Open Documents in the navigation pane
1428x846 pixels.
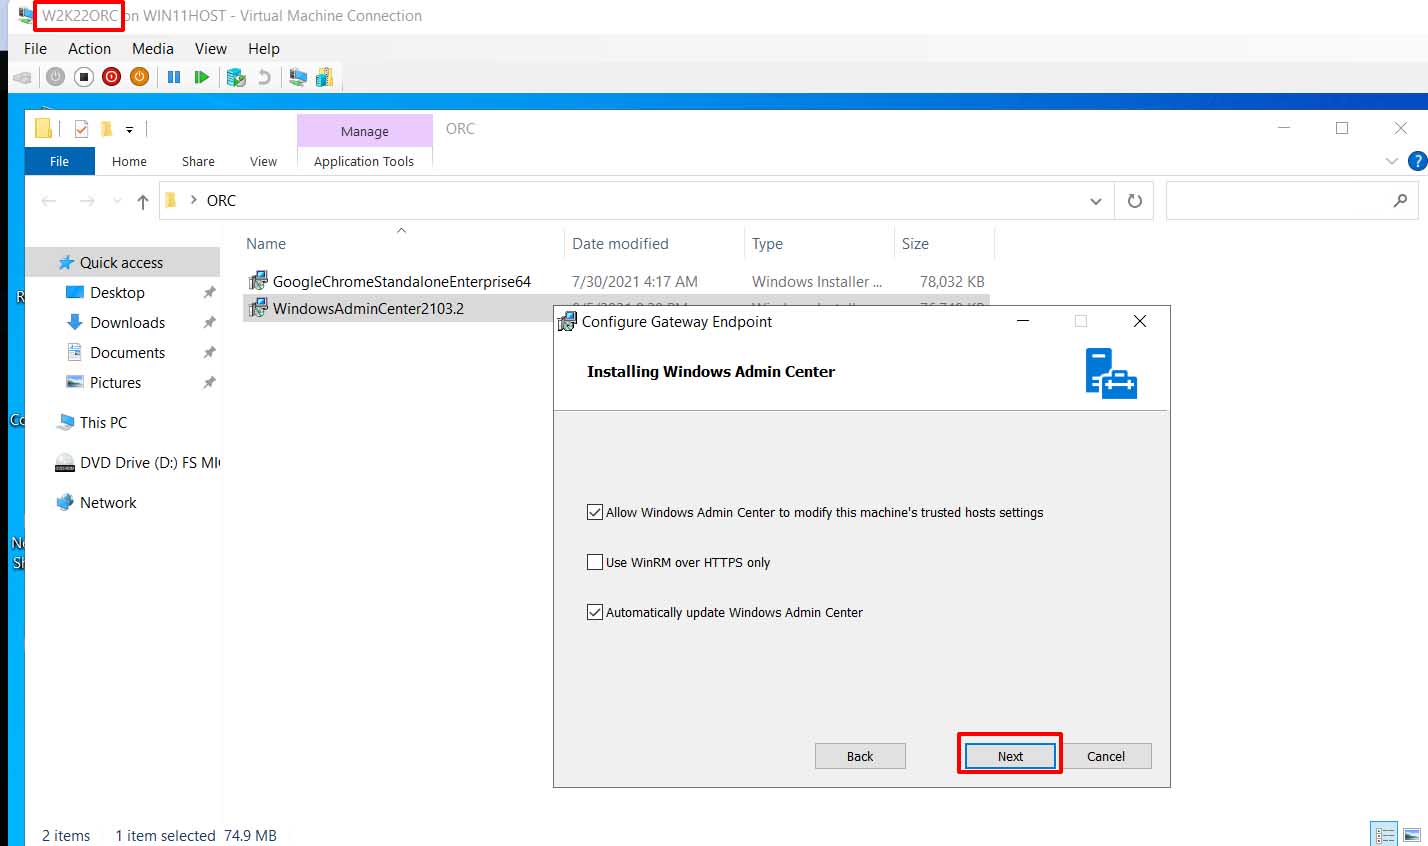(127, 352)
